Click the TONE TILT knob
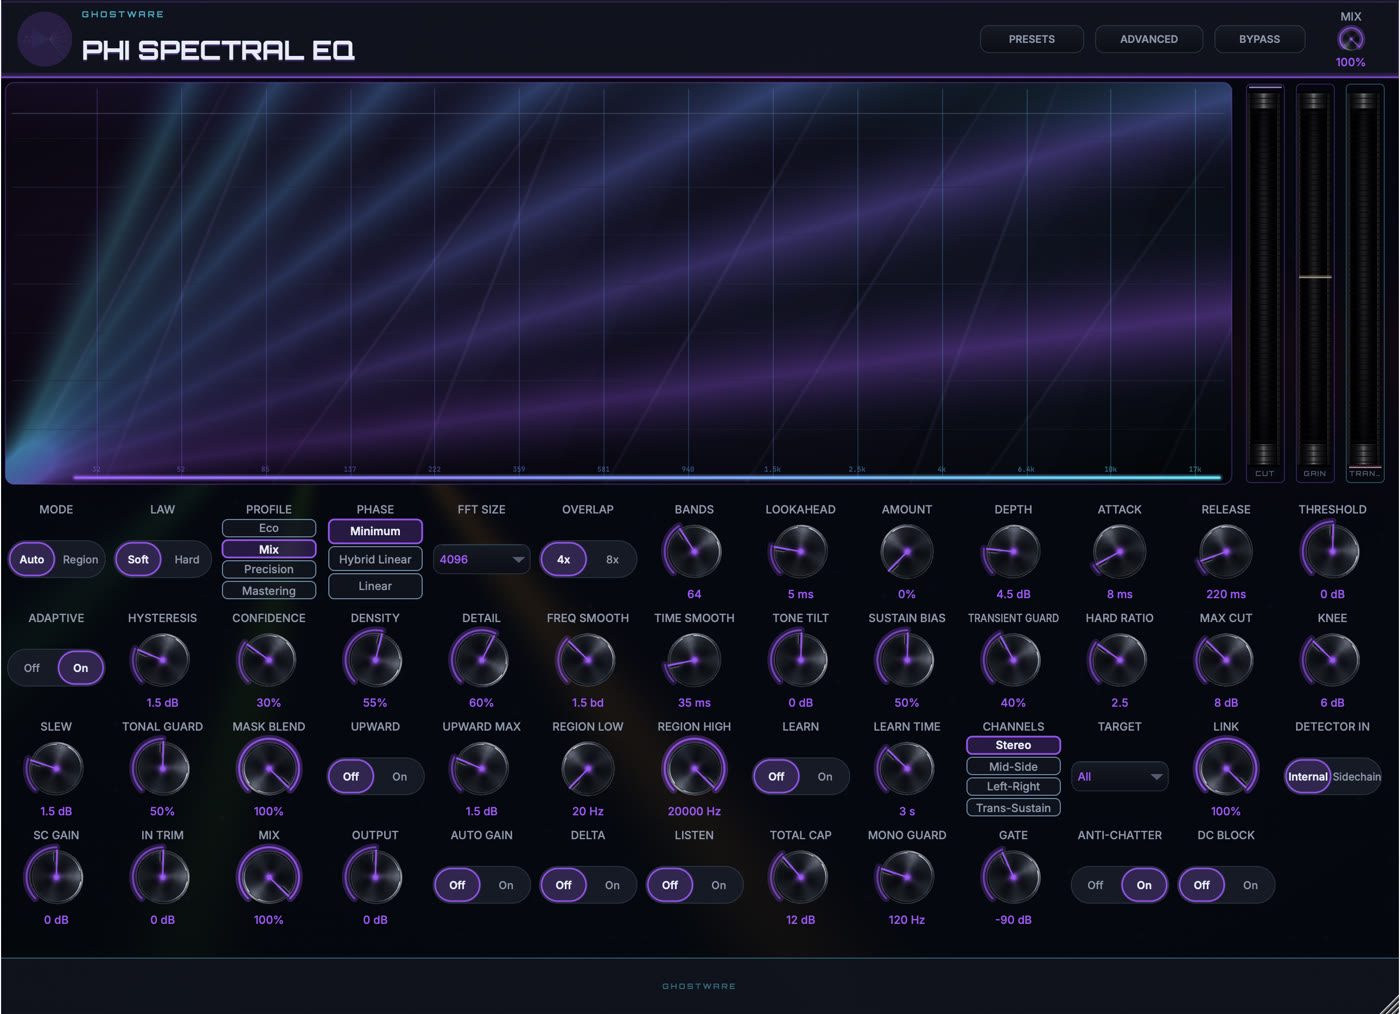1400x1014 pixels. pos(800,660)
